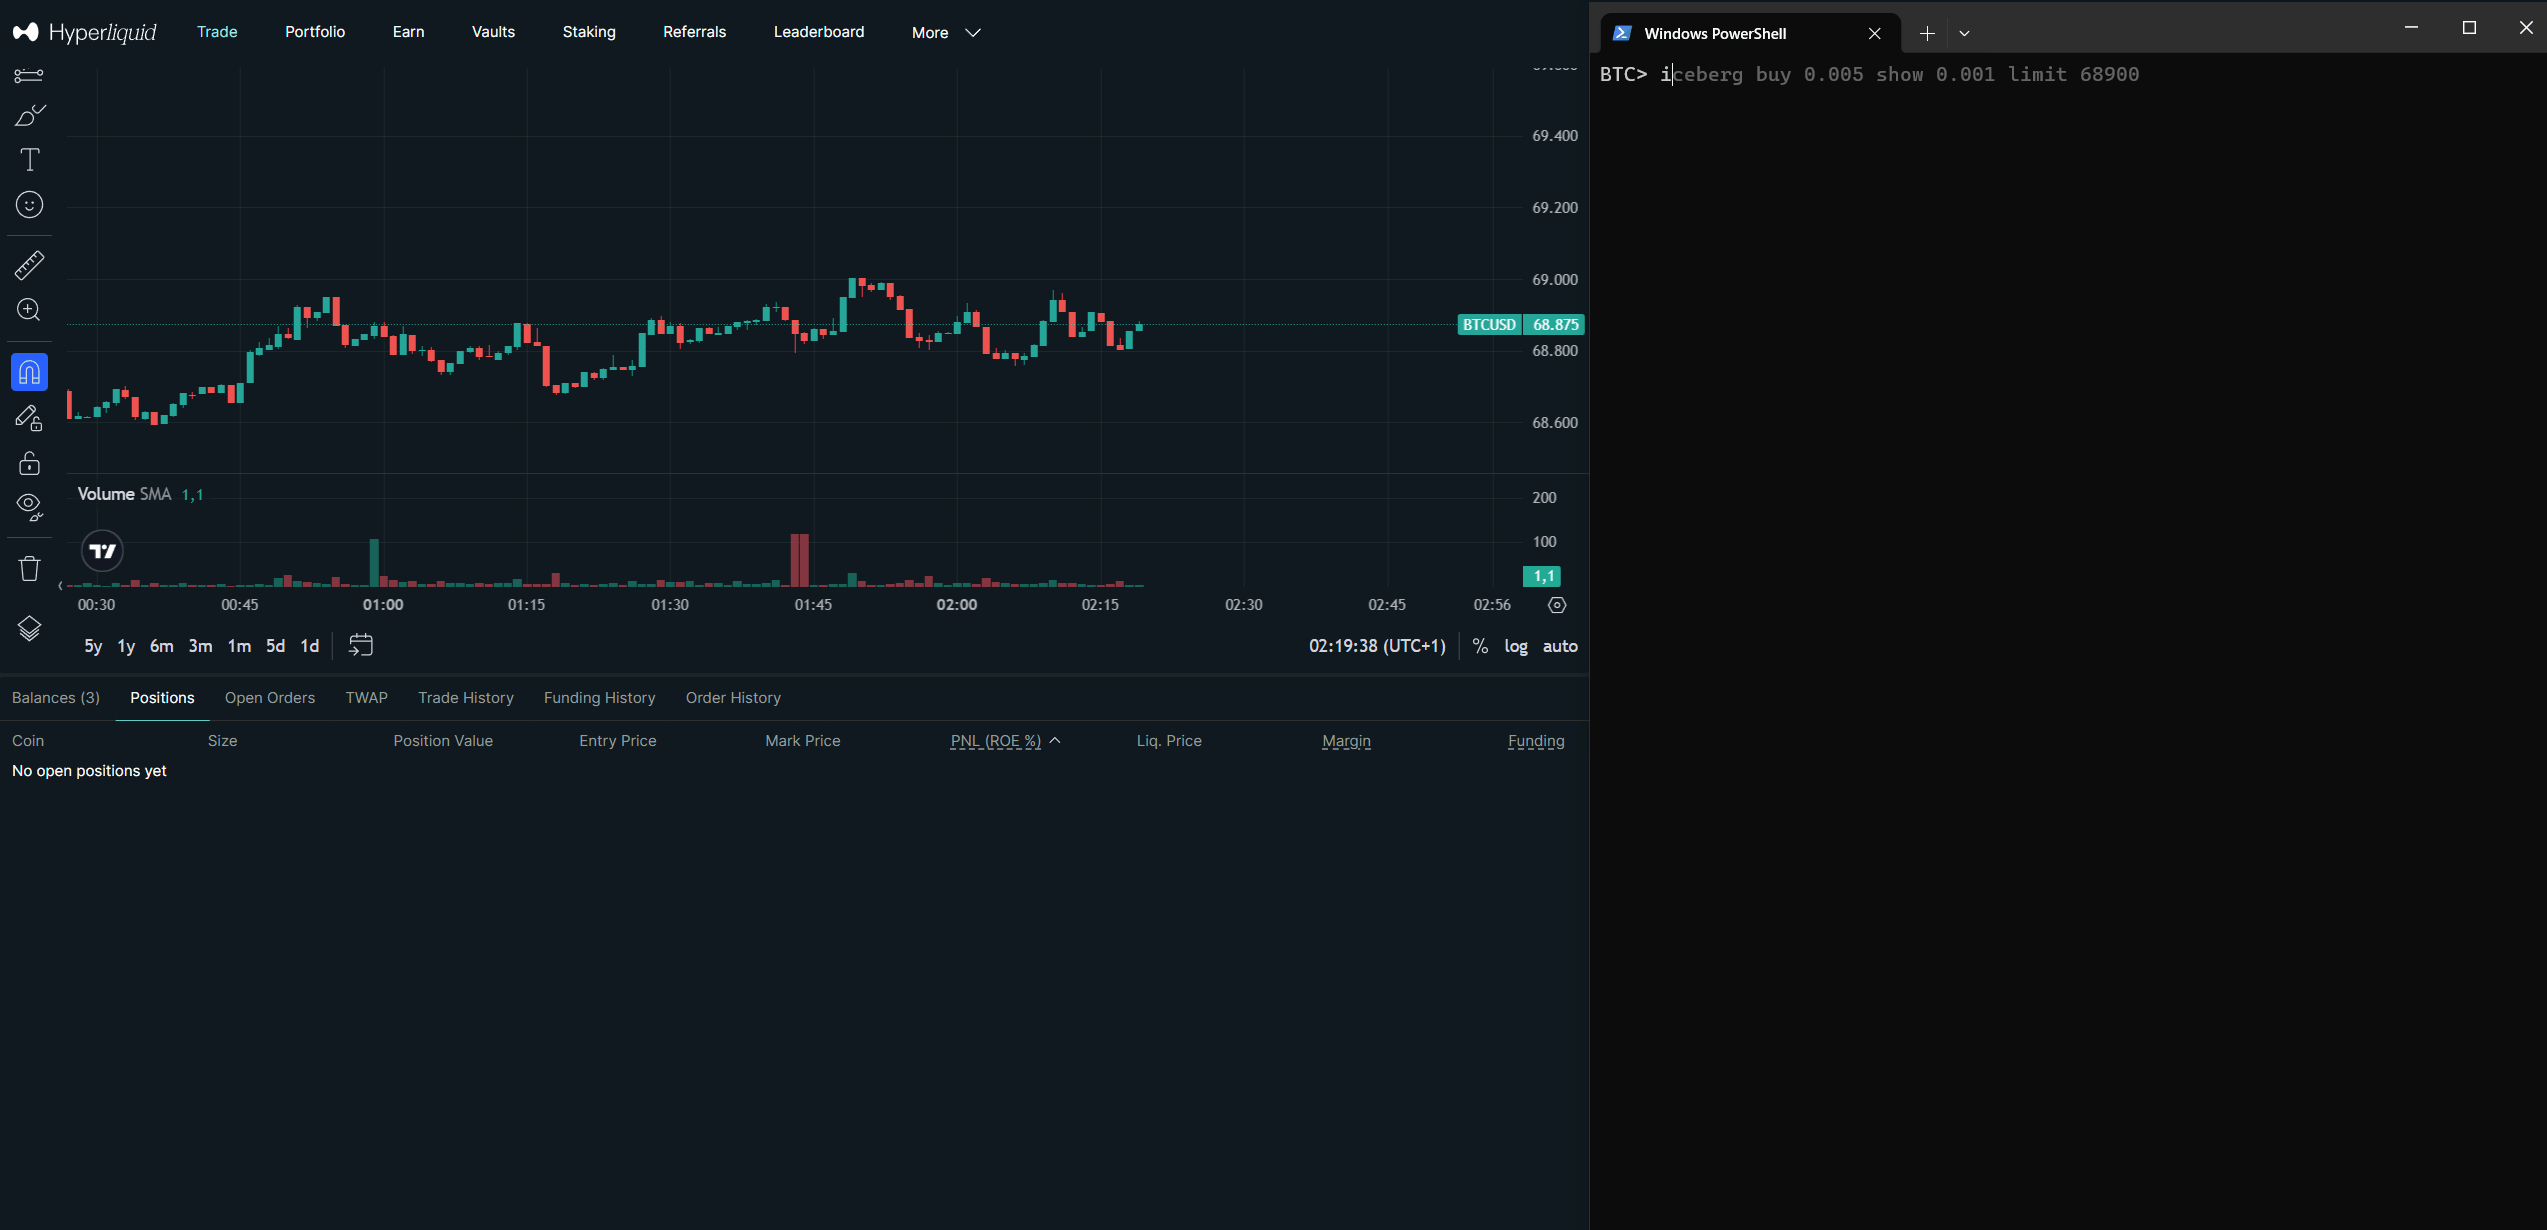
Task: Toggle the PNL (ROE %) sort arrow
Action: [x=1053, y=740]
